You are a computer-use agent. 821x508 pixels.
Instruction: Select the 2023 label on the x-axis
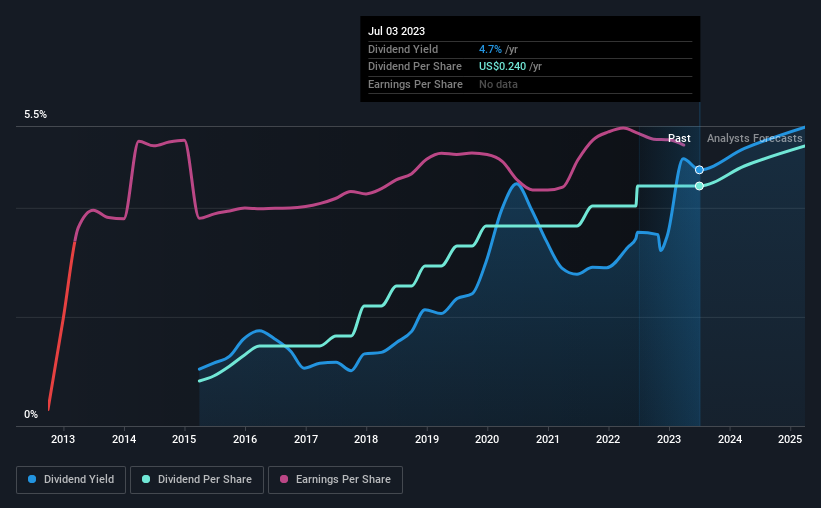click(x=669, y=439)
